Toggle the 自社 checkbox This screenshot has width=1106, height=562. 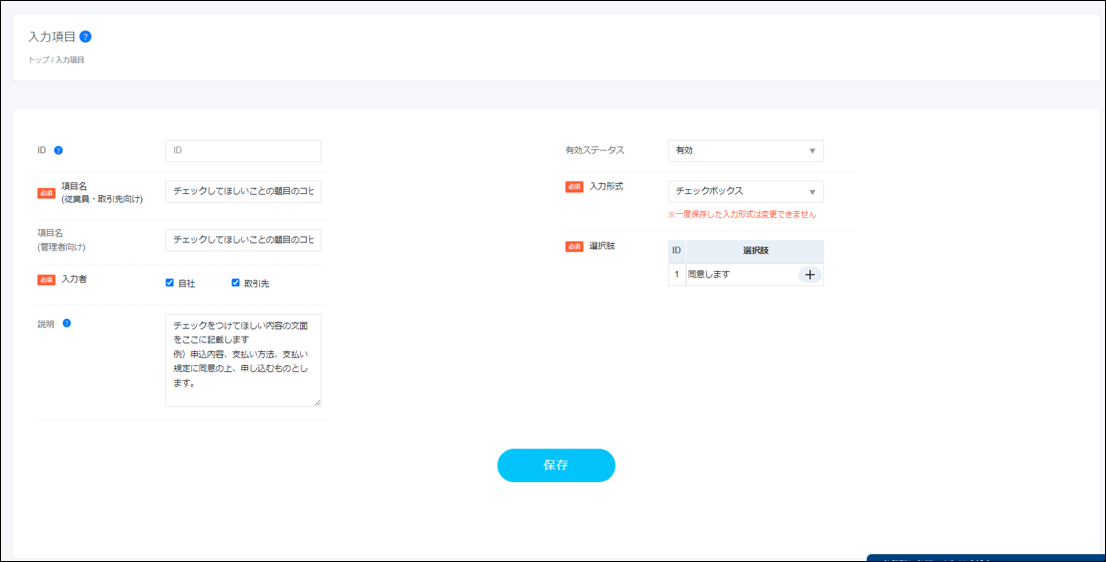point(170,283)
